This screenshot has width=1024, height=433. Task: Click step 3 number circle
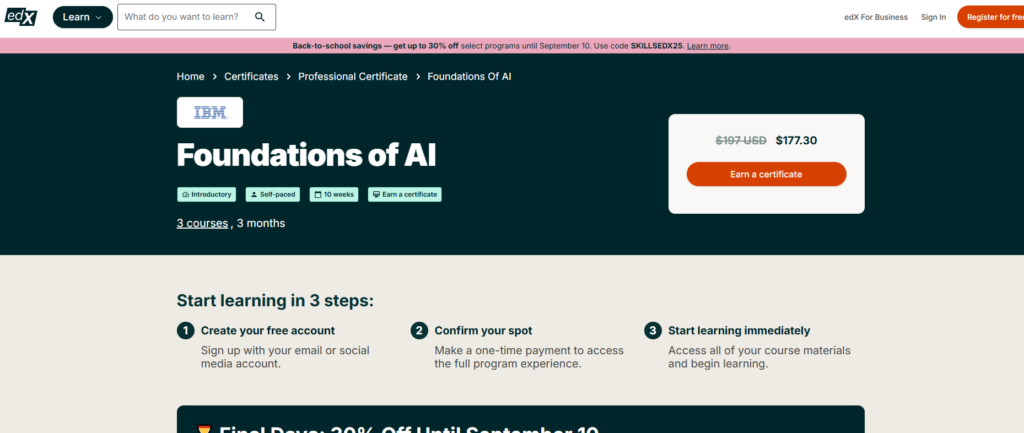click(x=652, y=330)
